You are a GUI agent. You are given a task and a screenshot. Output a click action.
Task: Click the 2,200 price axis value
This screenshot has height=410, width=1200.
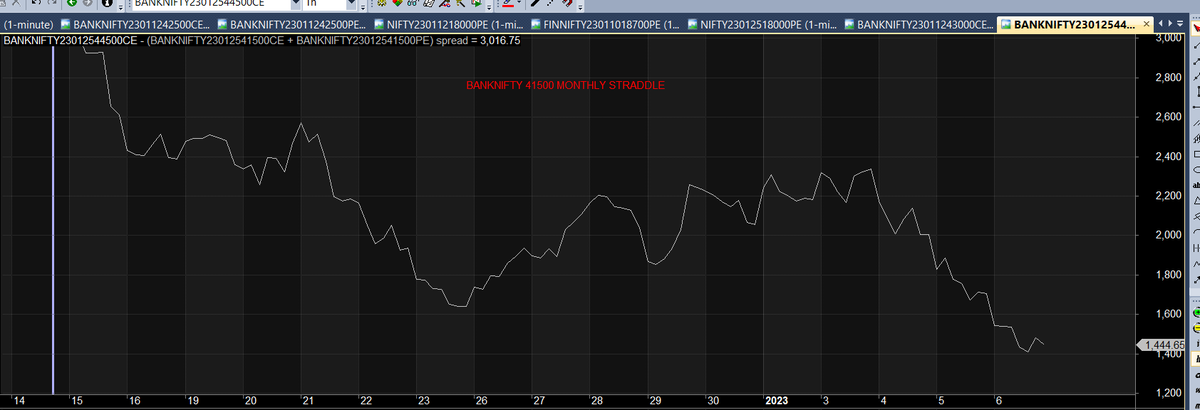[x=1167, y=196]
